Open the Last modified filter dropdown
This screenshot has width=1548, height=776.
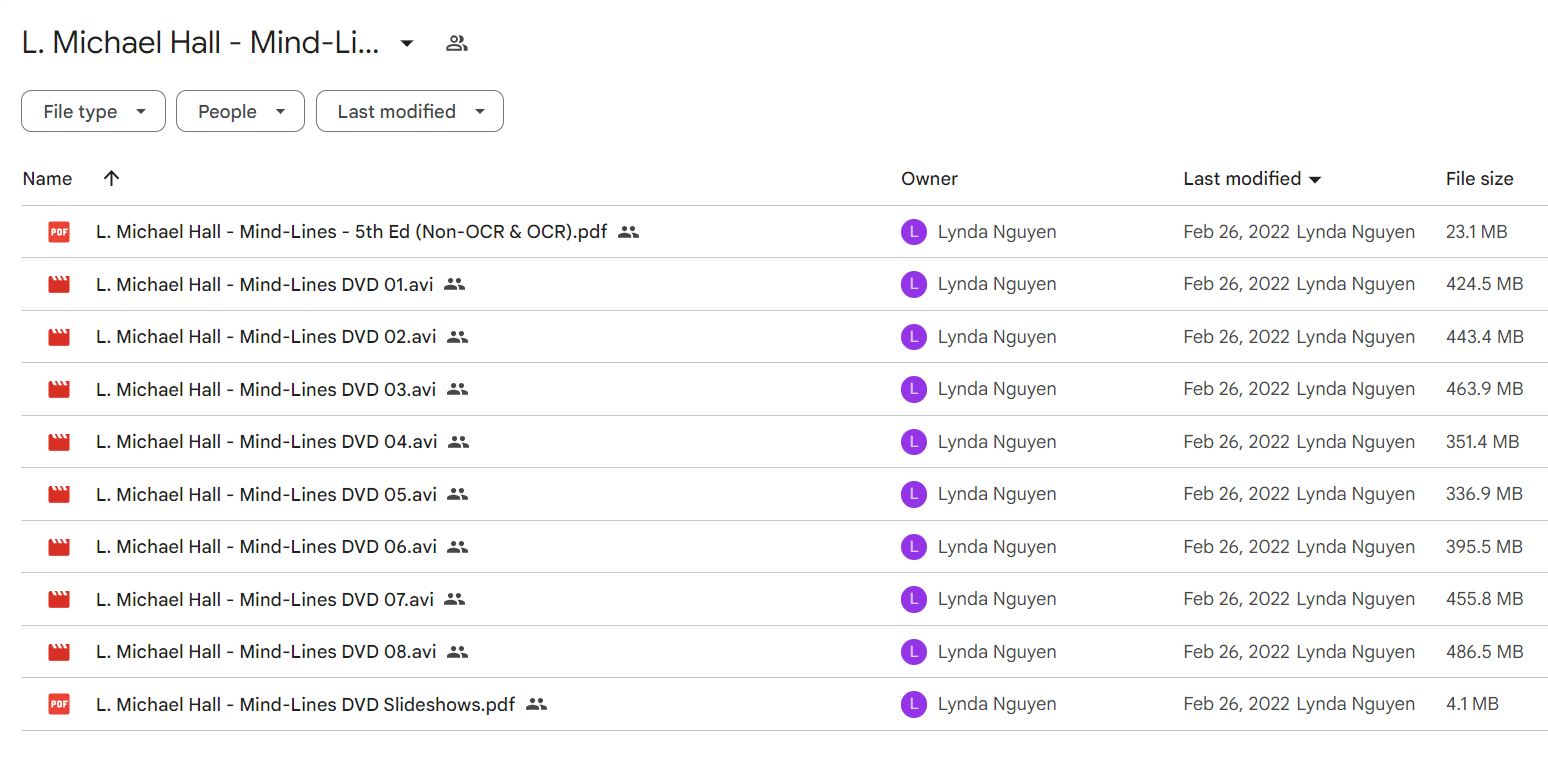coord(410,111)
